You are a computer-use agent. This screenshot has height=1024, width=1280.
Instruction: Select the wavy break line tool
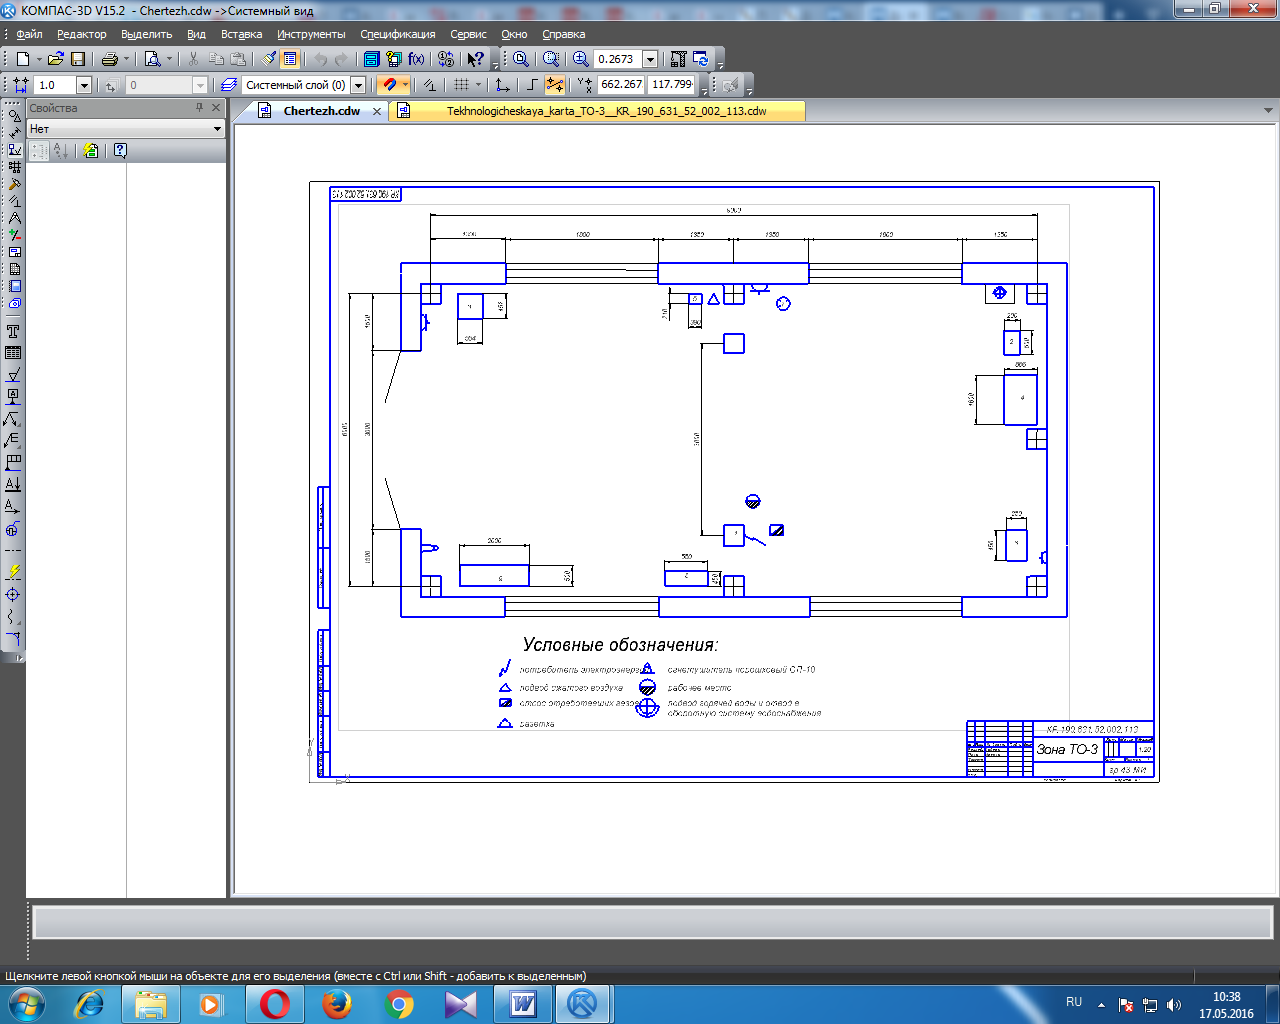(x=13, y=616)
